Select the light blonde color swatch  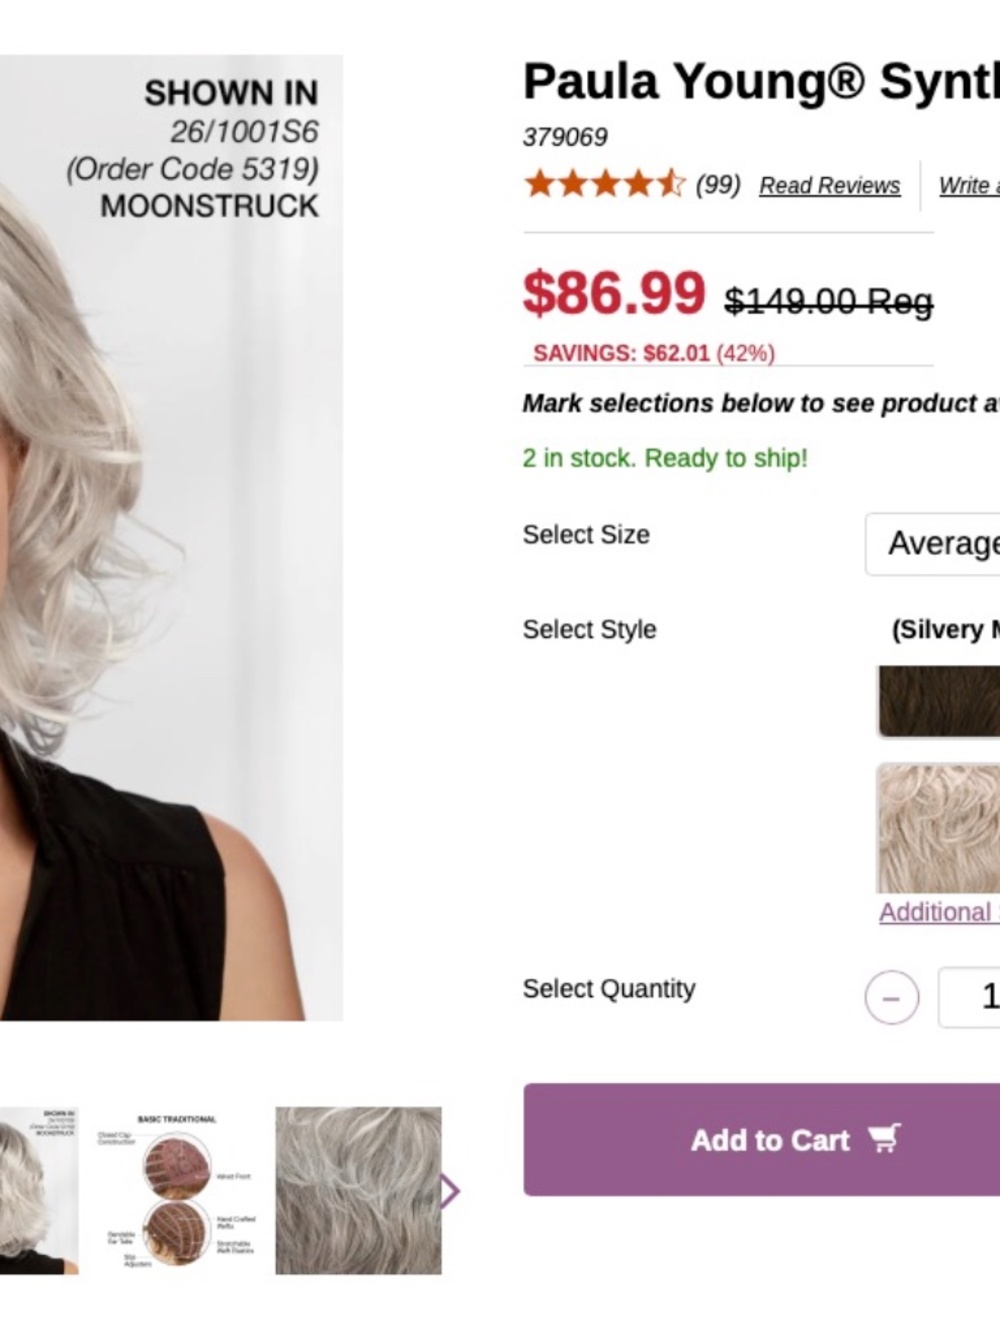coord(939,828)
